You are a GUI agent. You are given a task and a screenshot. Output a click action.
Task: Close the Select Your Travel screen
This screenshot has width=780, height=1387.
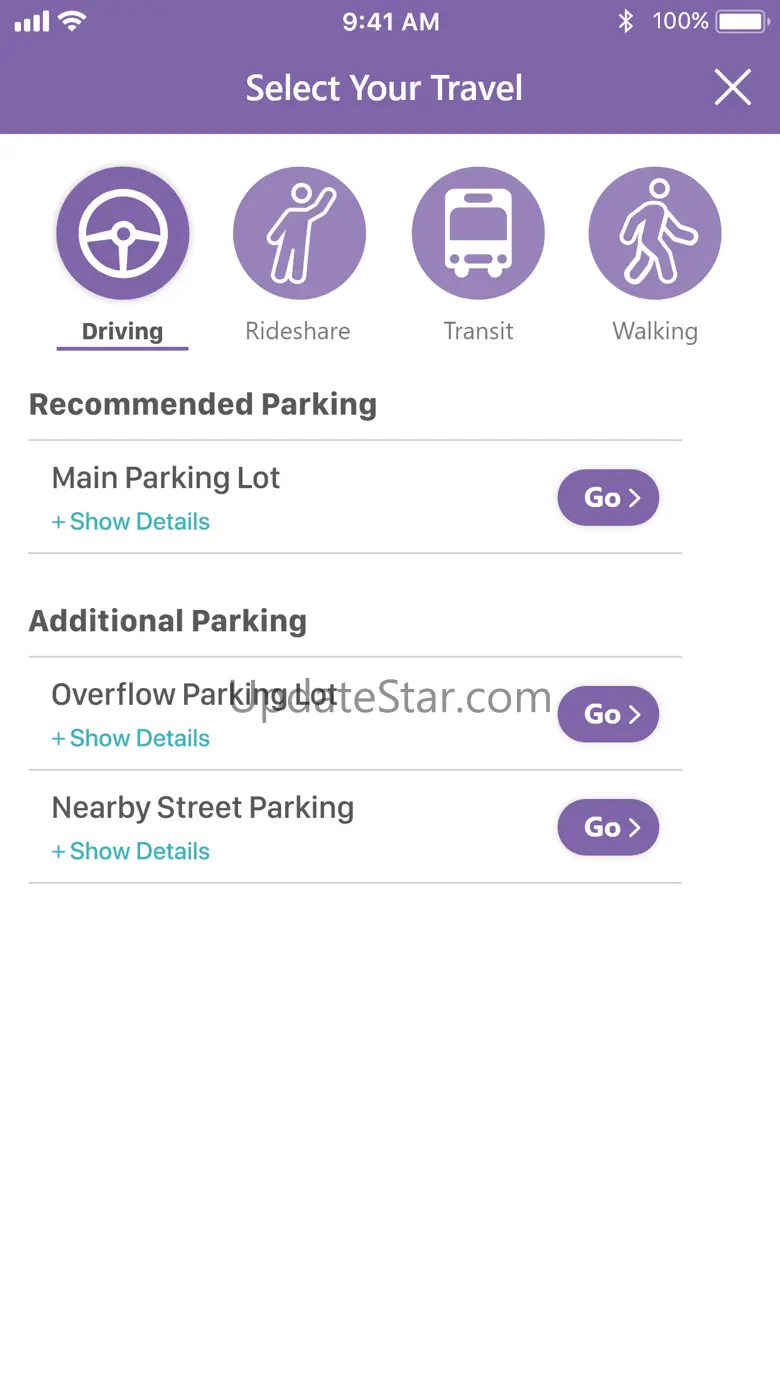(x=732, y=88)
